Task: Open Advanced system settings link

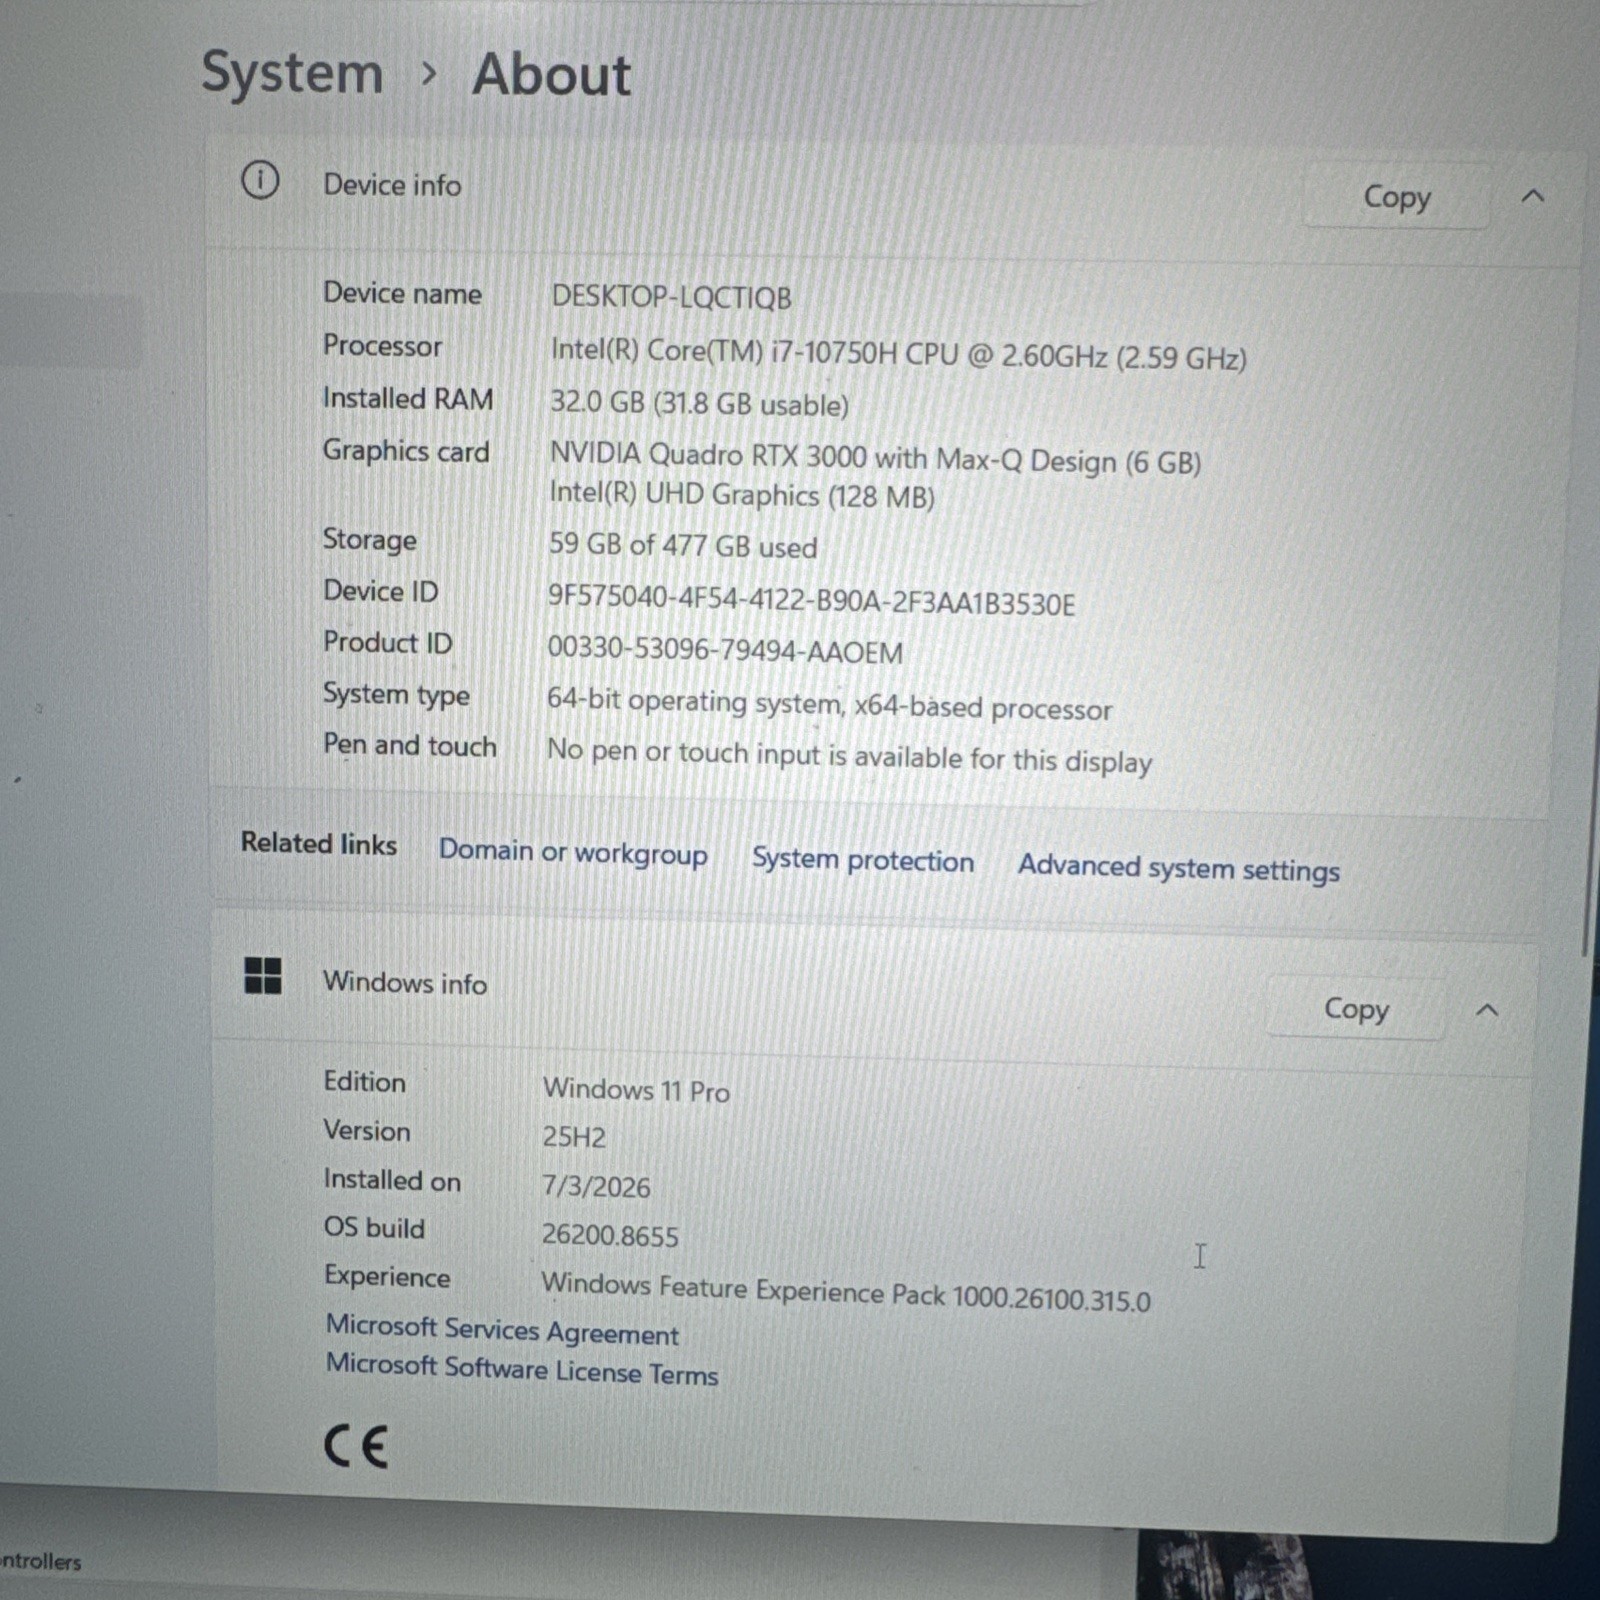Action: (1179, 867)
